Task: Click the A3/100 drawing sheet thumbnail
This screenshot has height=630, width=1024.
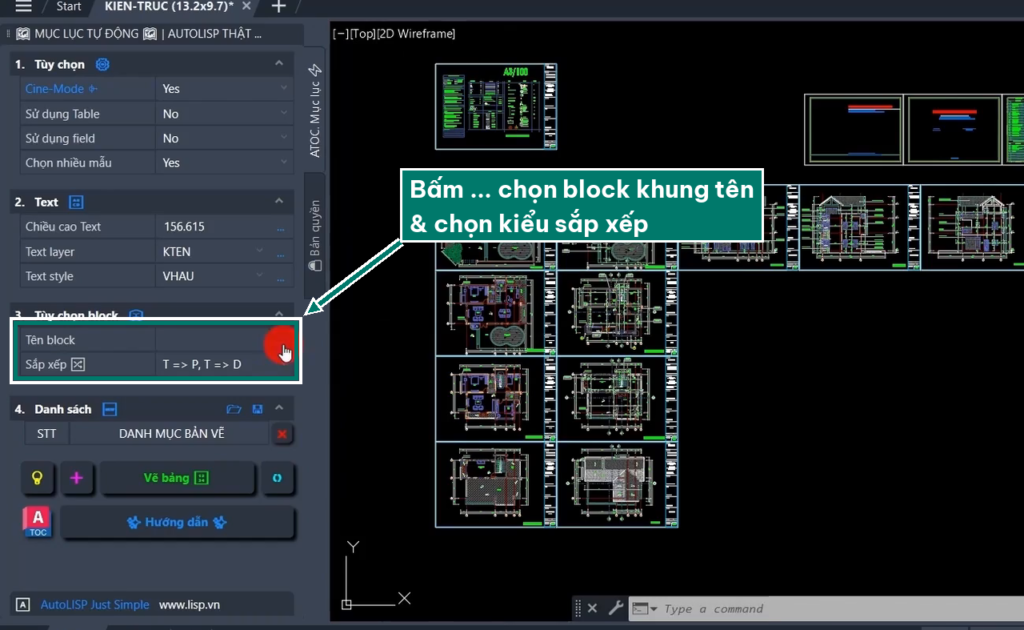Action: point(496,106)
